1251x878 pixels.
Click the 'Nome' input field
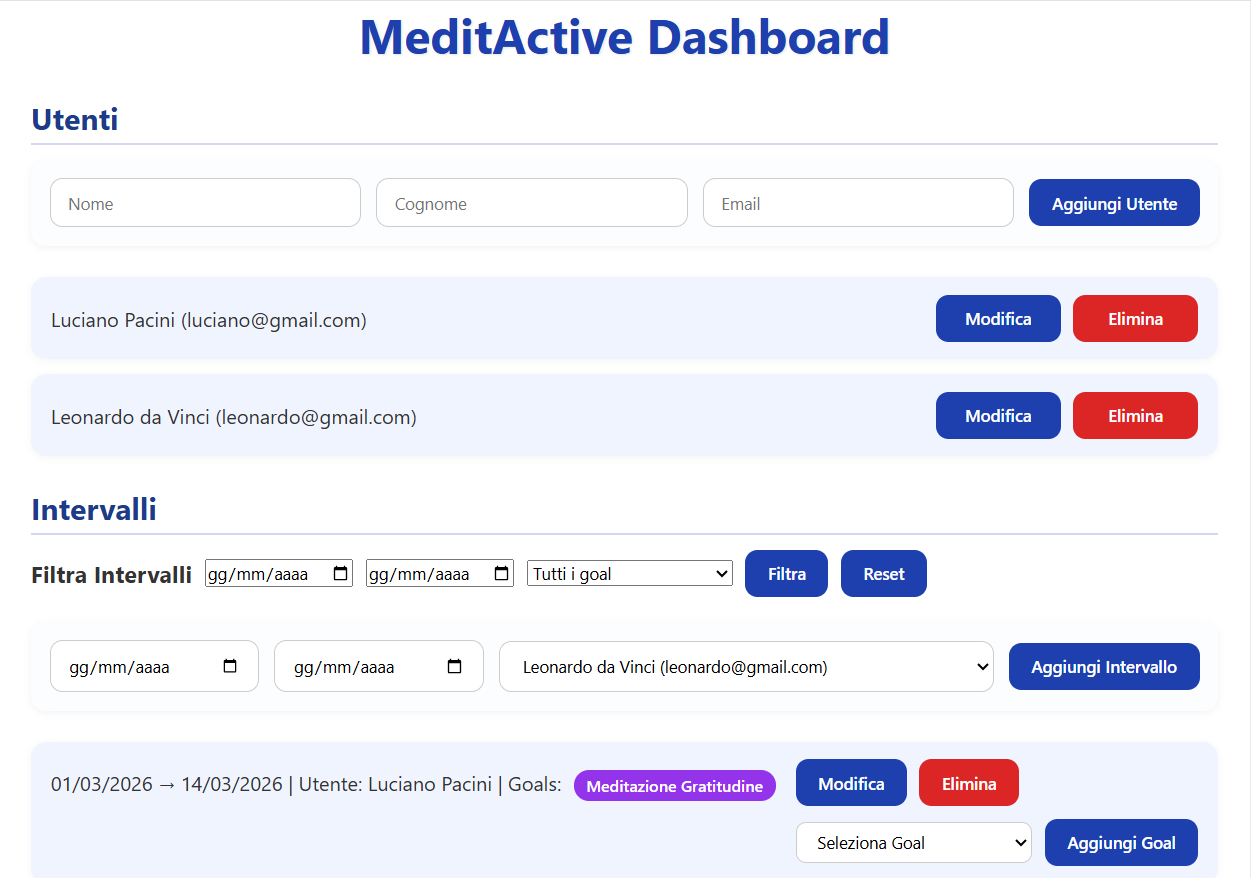click(205, 202)
